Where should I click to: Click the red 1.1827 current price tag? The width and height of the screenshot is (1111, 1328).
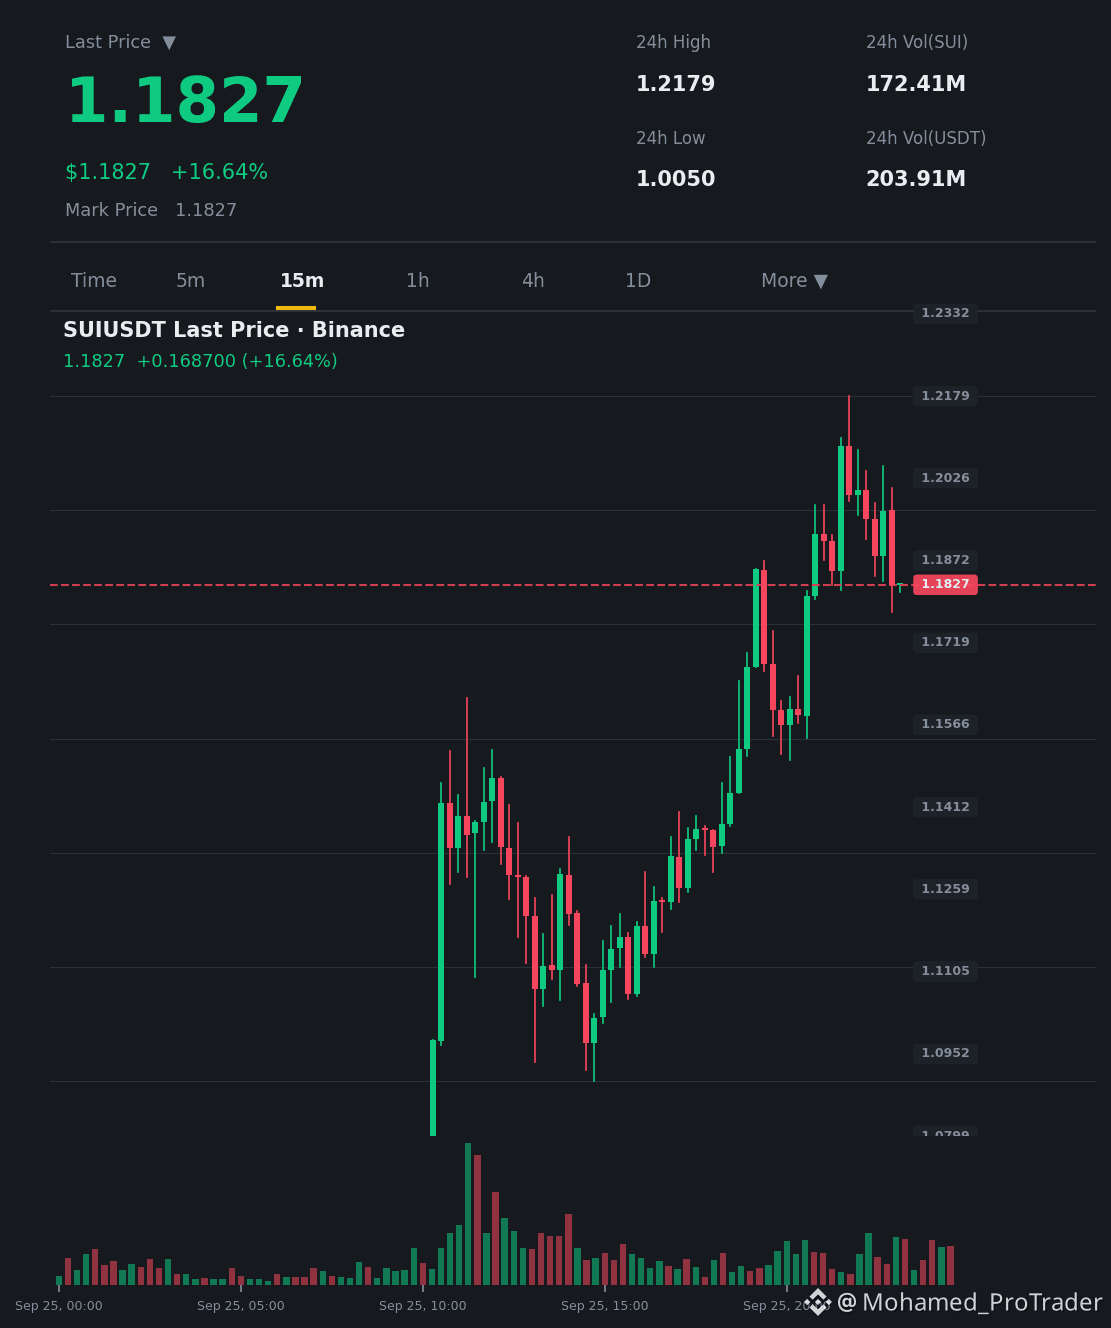click(945, 584)
